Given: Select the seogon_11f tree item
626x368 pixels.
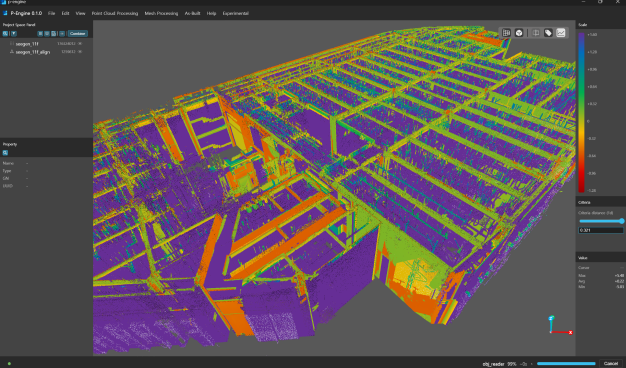Looking at the screenshot, I should click(x=27, y=44).
